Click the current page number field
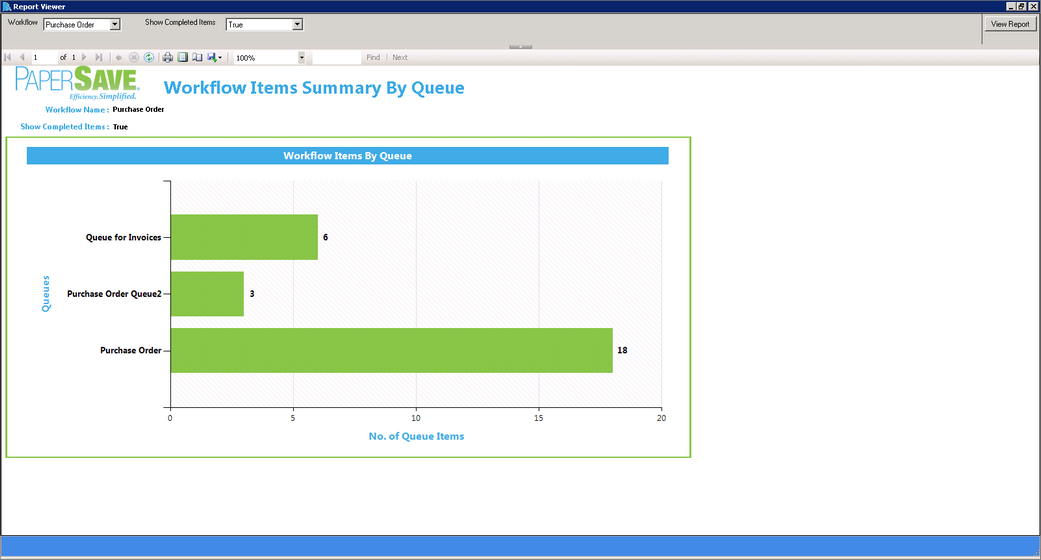The width and height of the screenshot is (1041, 560). tap(44, 58)
